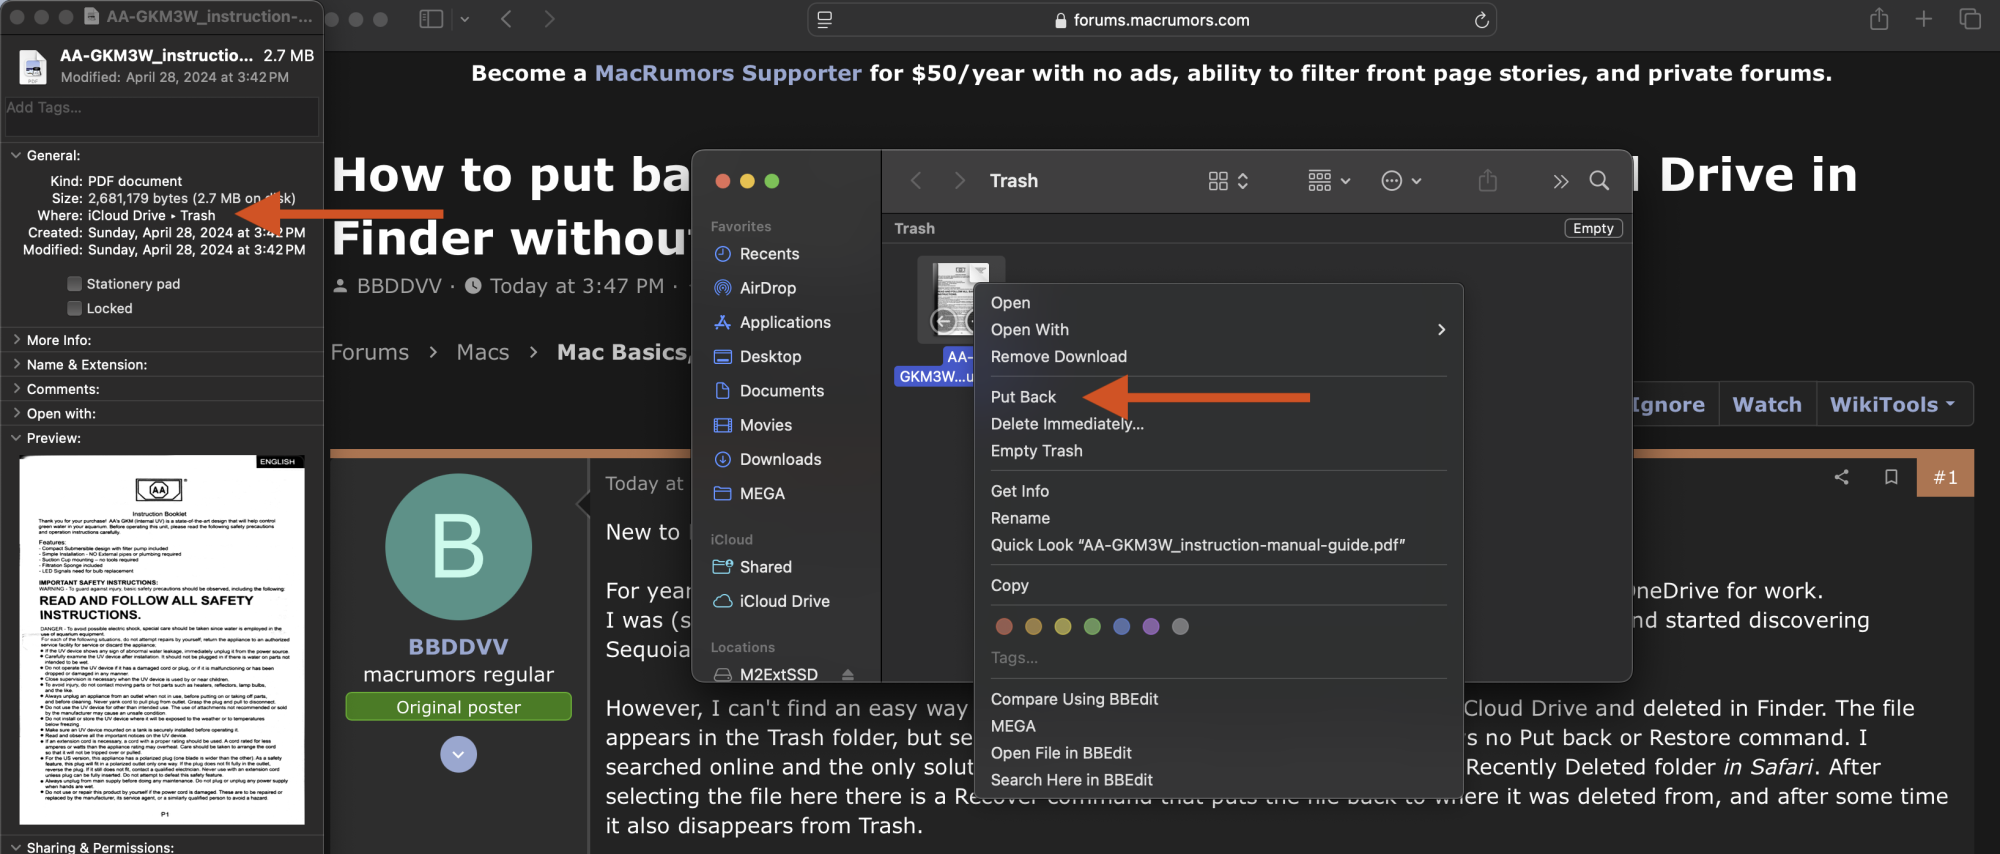Choose Open in the context menu

point(1010,303)
